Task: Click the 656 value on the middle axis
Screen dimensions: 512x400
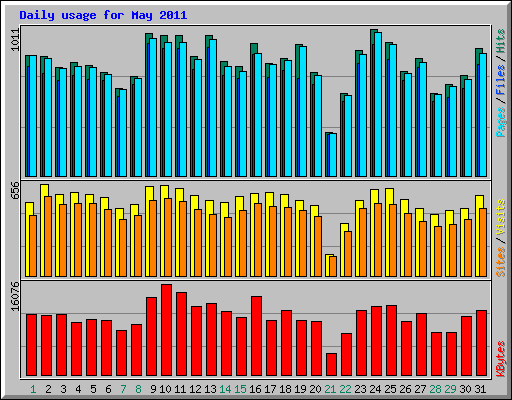Action: pyautogui.click(x=15, y=190)
